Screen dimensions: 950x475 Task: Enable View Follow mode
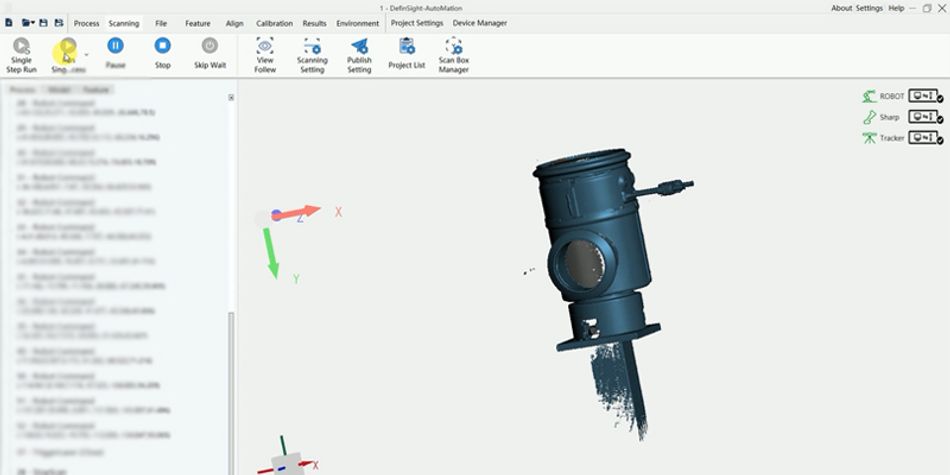(x=265, y=46)
